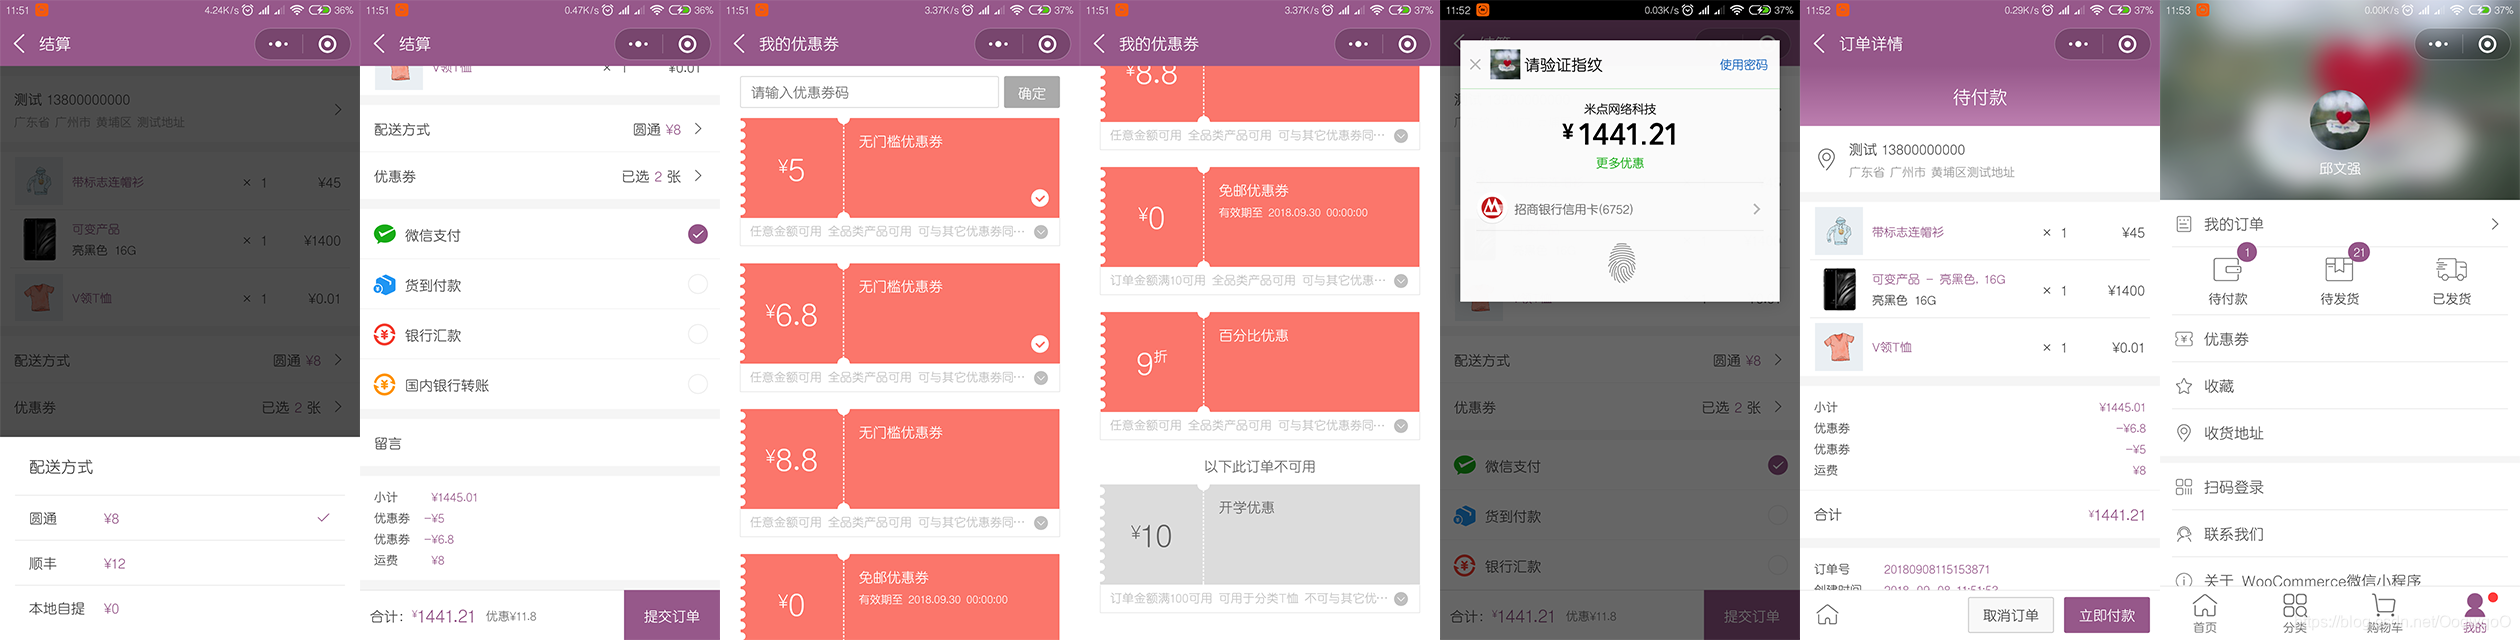
Task: Expand details under ¥5 coupon description
Action: 1041,232
